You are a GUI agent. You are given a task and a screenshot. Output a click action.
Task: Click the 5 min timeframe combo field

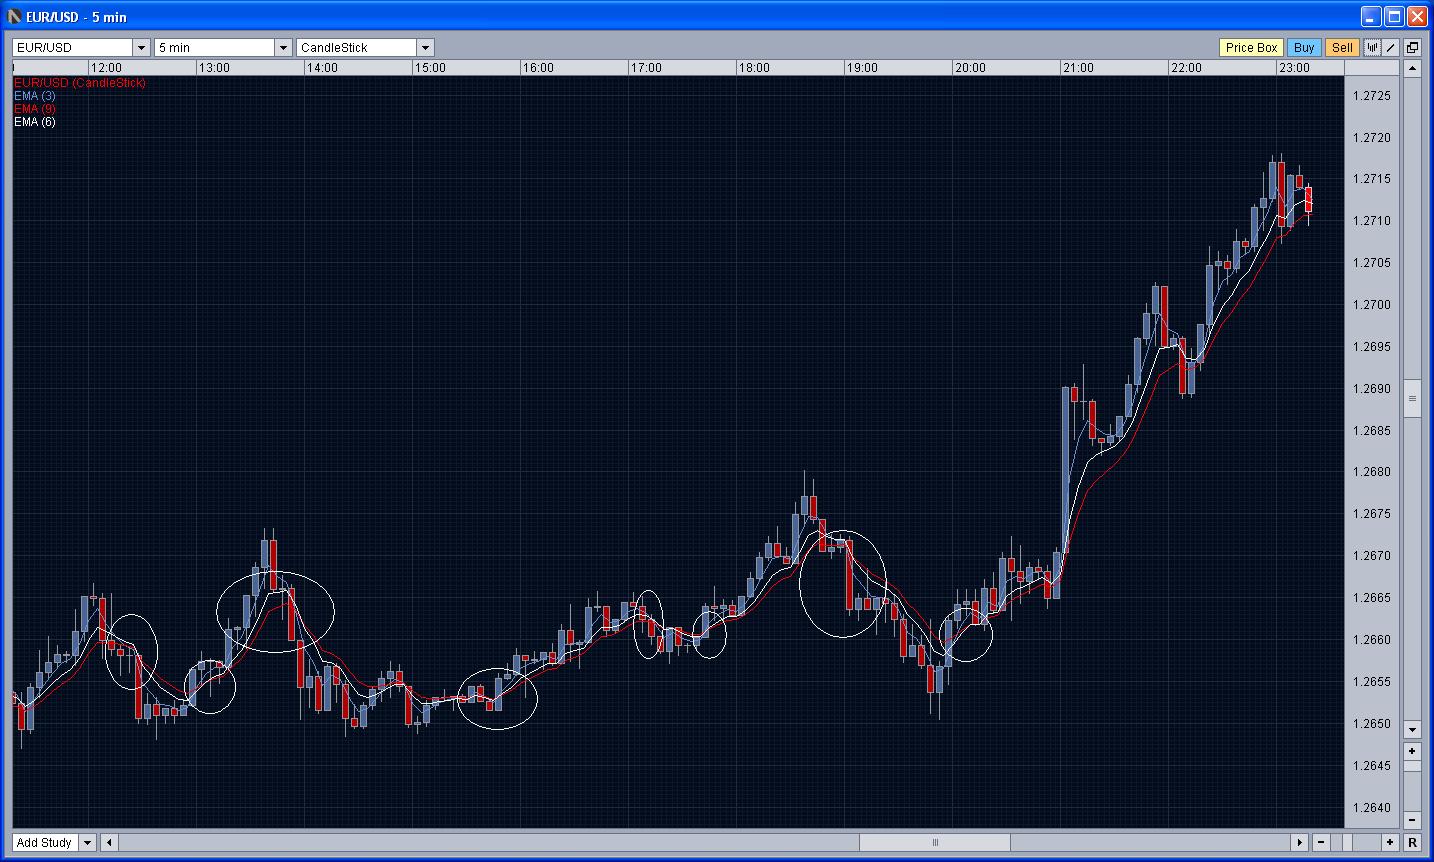tap(214, 48)
